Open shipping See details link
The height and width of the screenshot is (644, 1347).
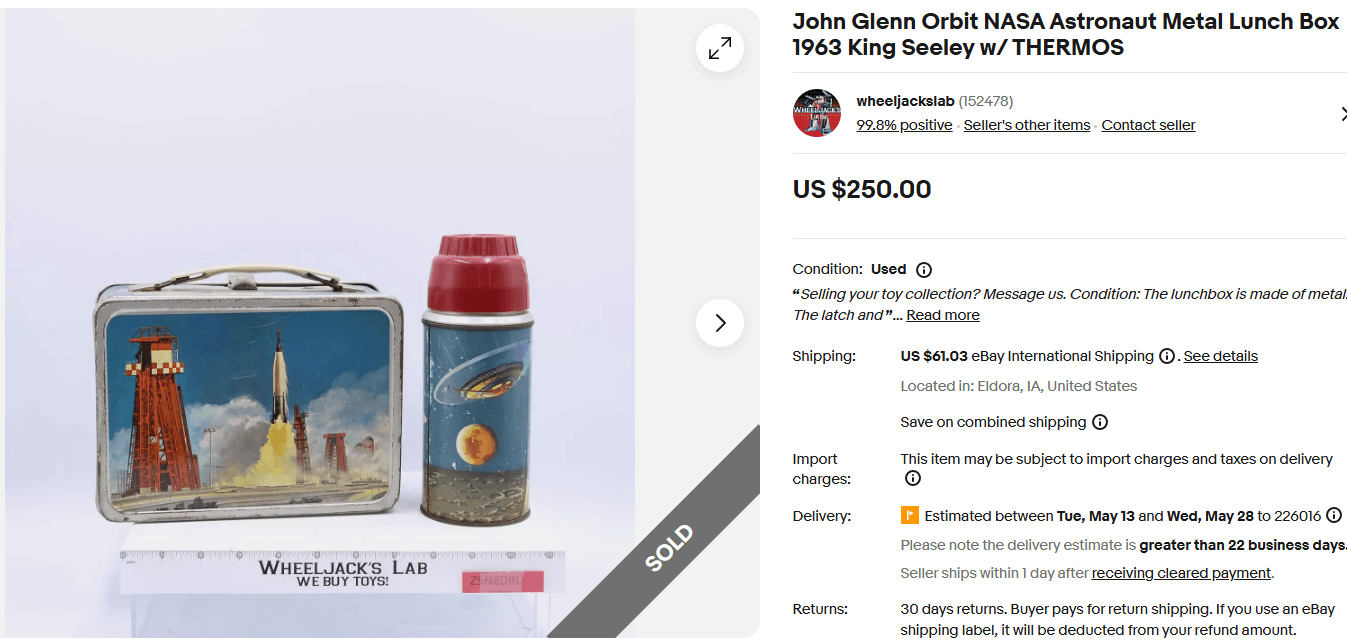[1220, 357]
